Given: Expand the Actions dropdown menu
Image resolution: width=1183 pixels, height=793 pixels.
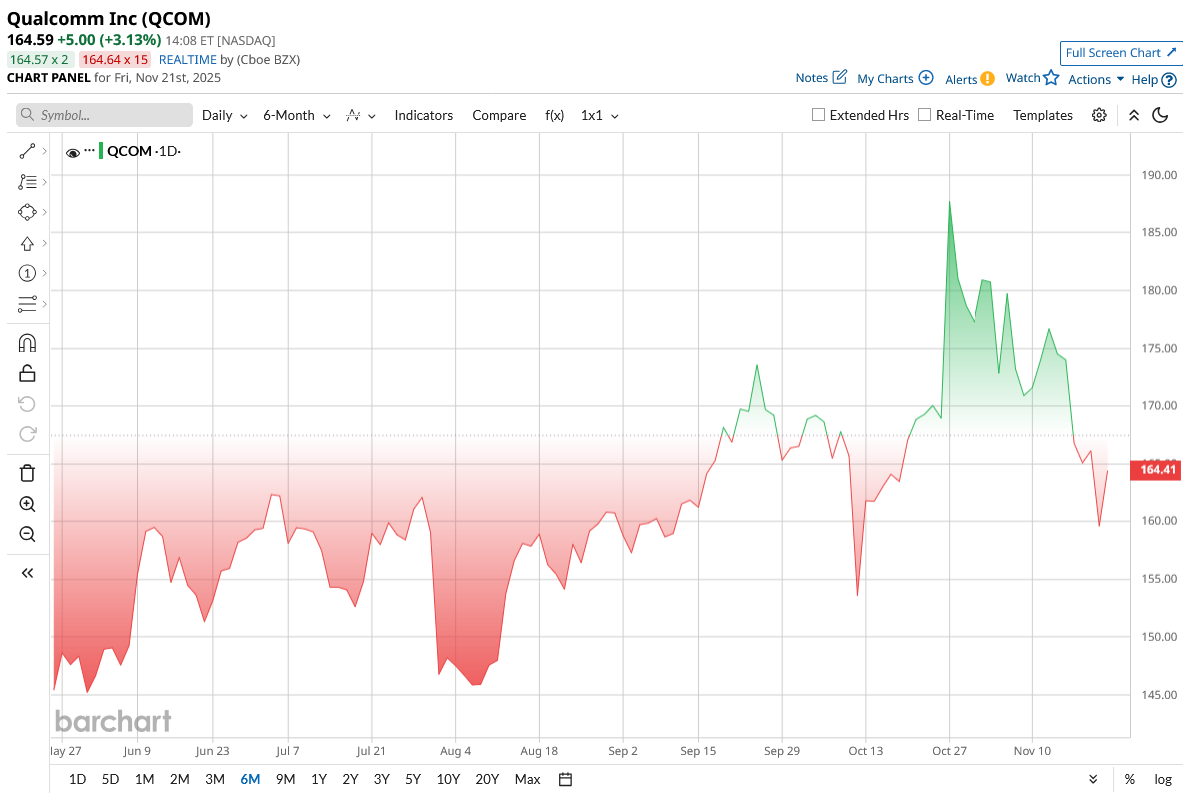Looking at the screenshot, I should tap(1096, 79).
